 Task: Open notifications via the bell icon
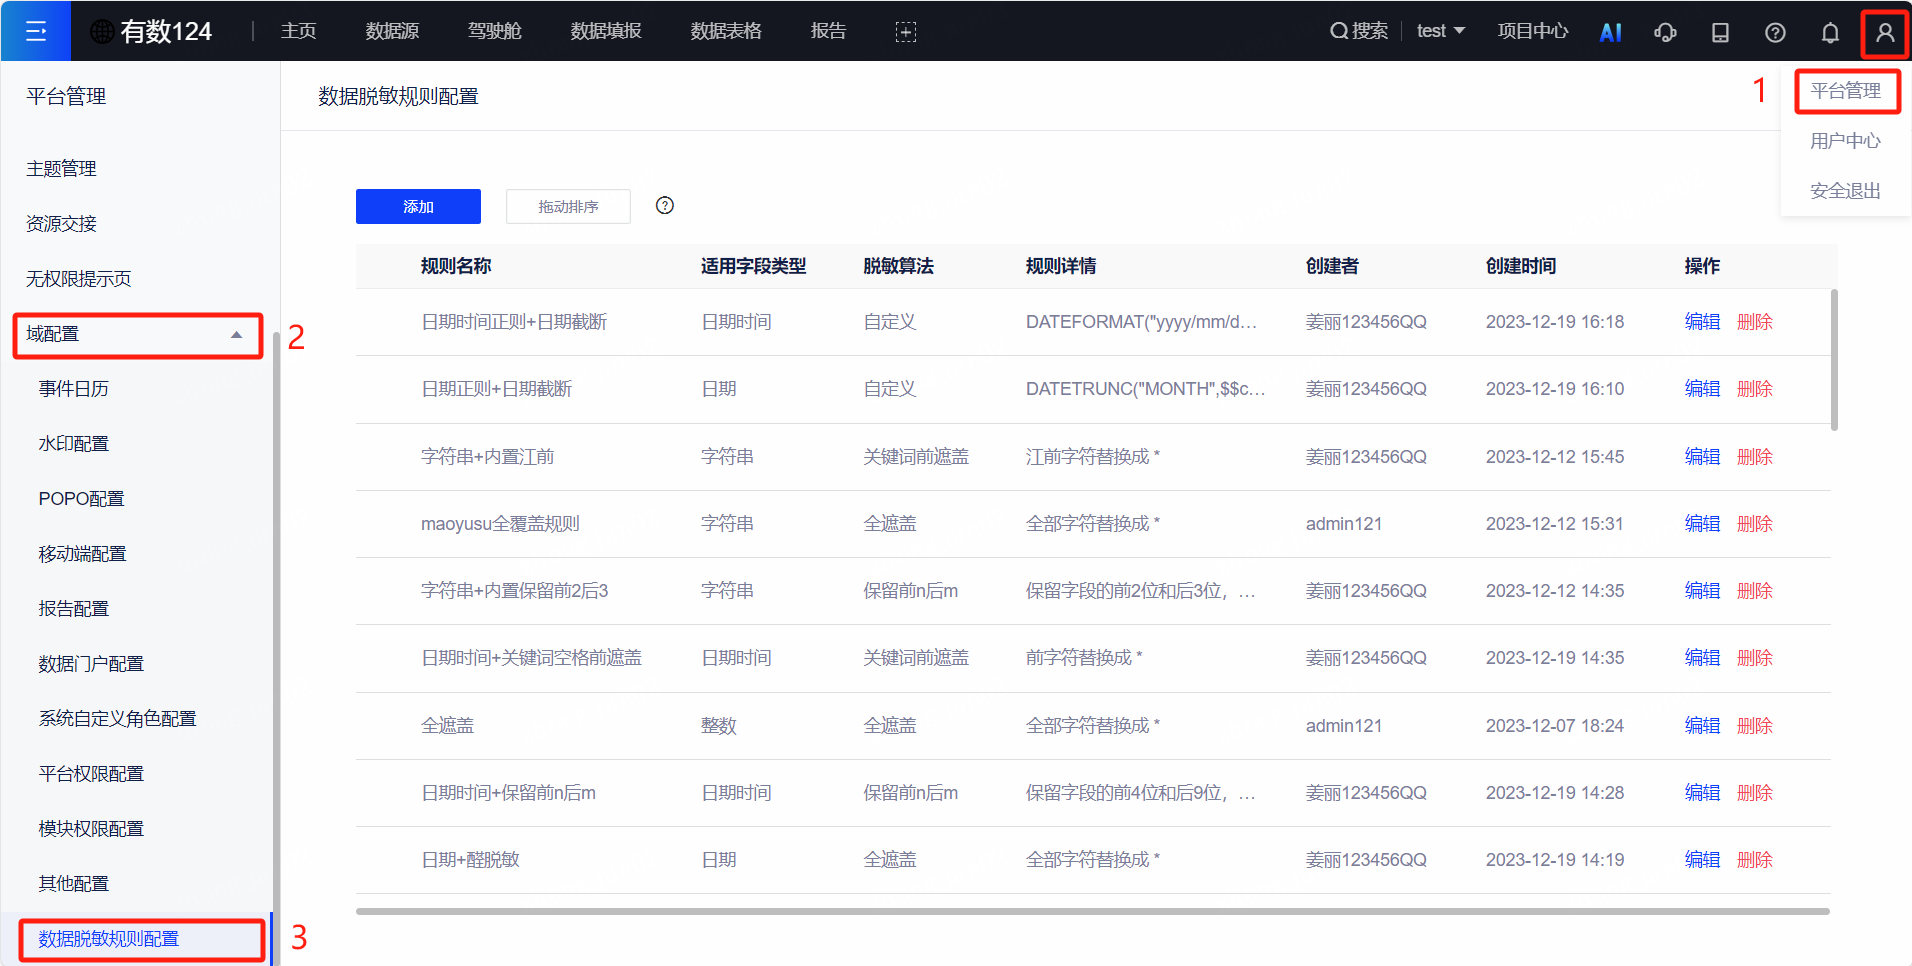[x=1830, y=31]
